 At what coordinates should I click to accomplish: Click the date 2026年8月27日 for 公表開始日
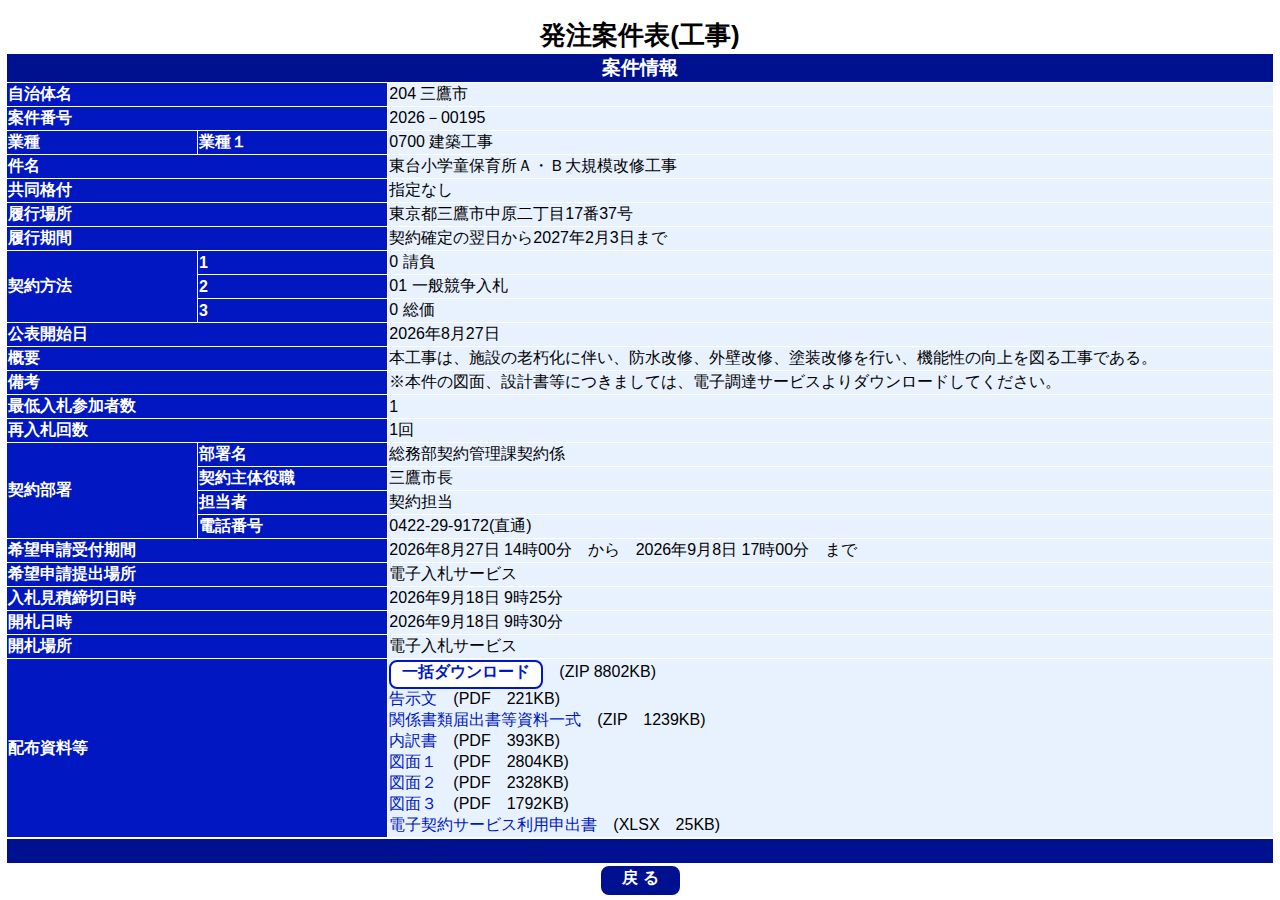click(x=444, y=334)
